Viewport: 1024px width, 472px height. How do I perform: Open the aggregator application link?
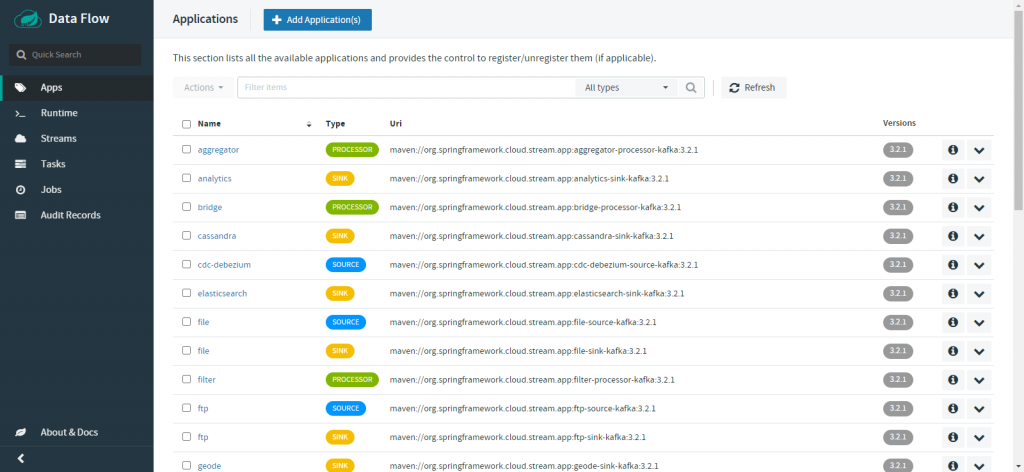point(218,149)
